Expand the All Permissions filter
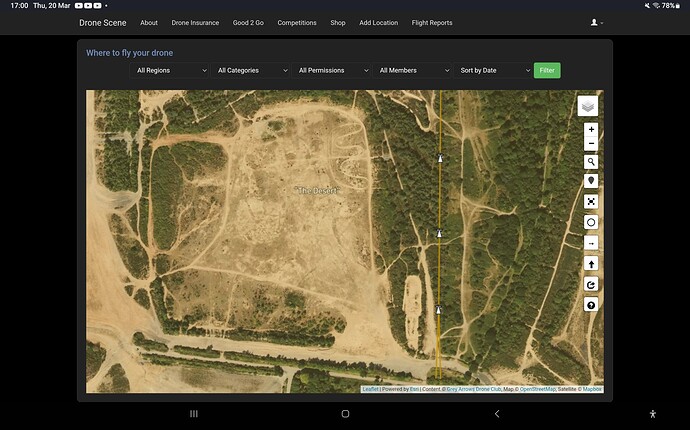690x430 pixels. point(333,71)
